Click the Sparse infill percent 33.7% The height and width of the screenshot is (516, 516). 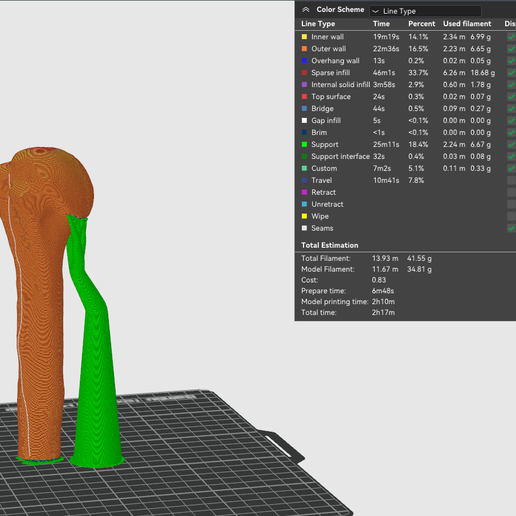[x=418, y=73]
